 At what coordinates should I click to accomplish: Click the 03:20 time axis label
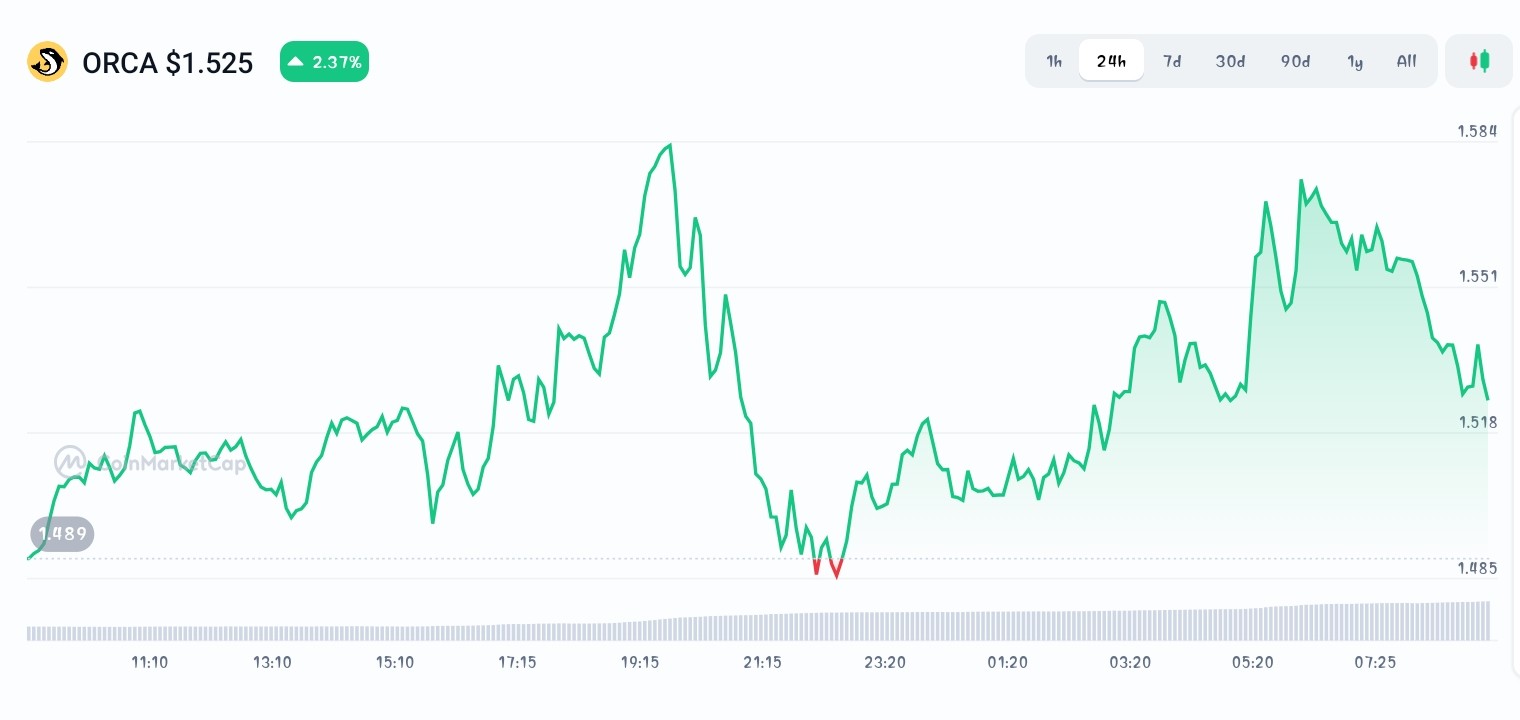tap(1130, 662)
